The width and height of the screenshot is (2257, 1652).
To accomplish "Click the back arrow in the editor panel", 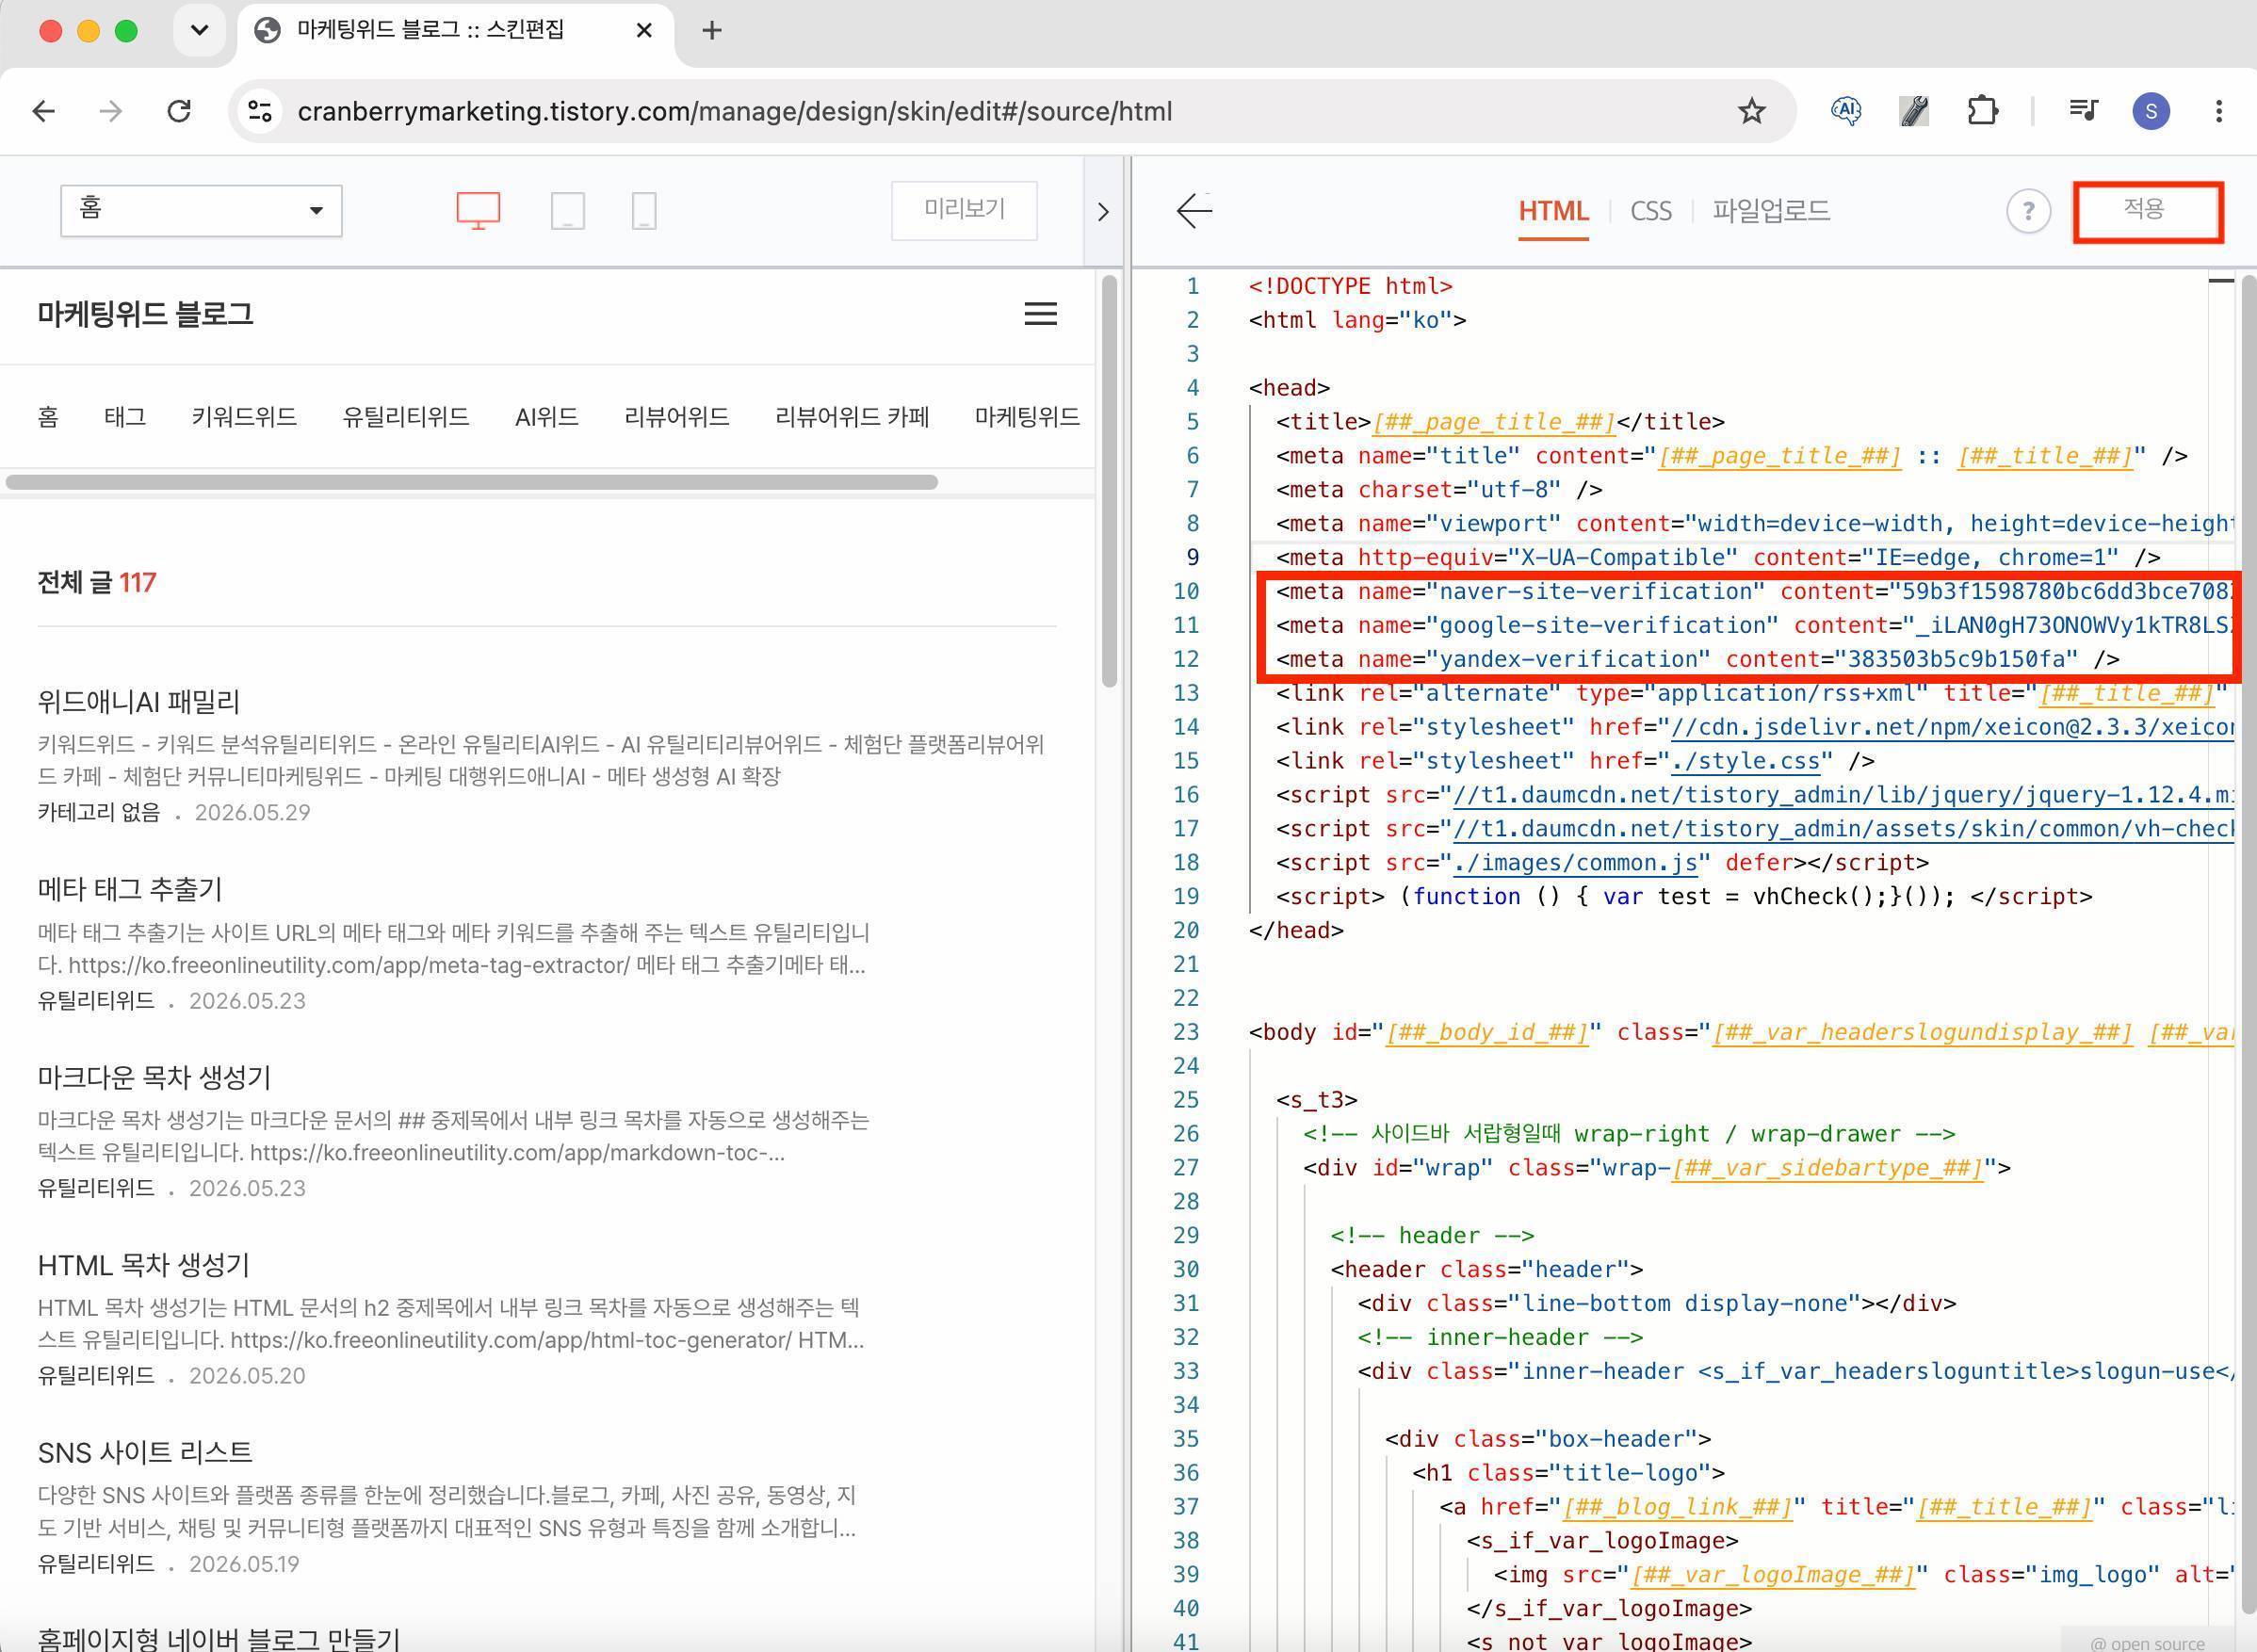I will pyautogui.click(x=1194, y=211).
